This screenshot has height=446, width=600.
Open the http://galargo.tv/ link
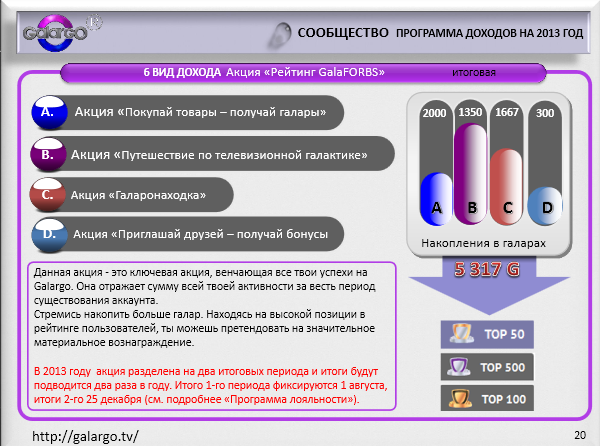[x=85, y=436]
